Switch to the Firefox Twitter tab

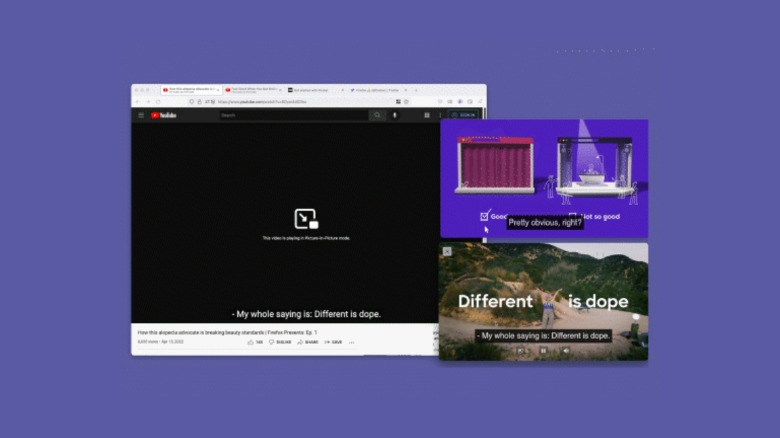coord(377,90)
